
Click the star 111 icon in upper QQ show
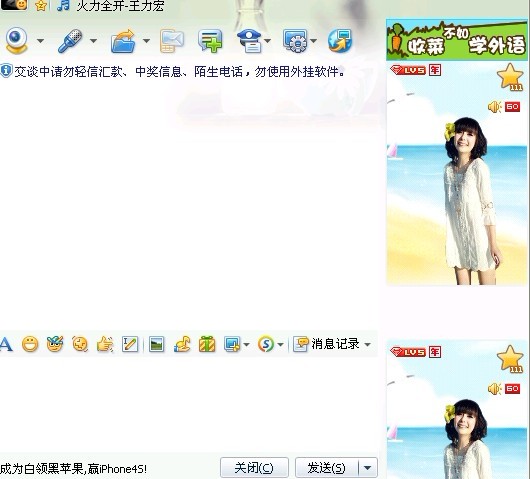click(510, 77)
